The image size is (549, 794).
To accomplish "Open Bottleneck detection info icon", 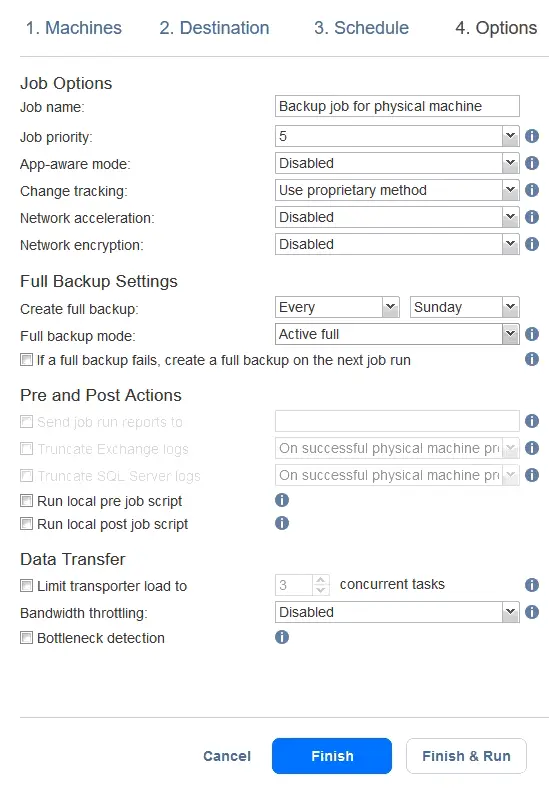I will point(282,637).
